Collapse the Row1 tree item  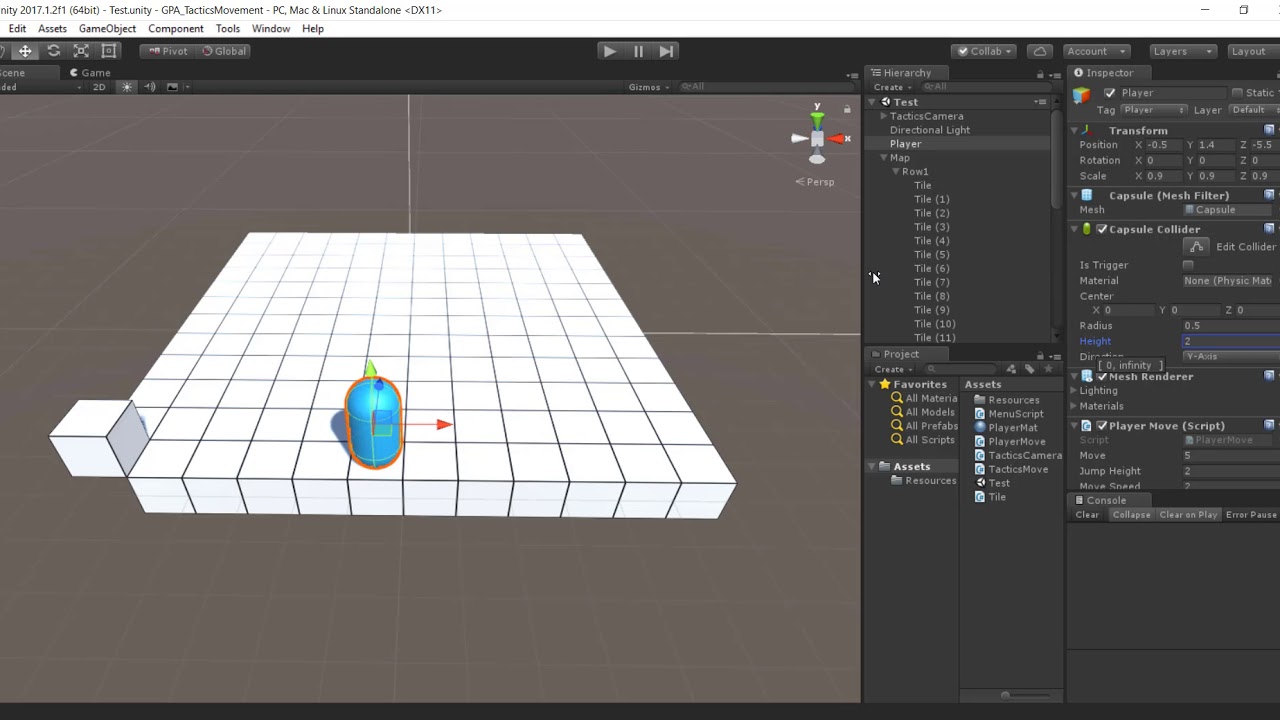(x=896, y=172)
